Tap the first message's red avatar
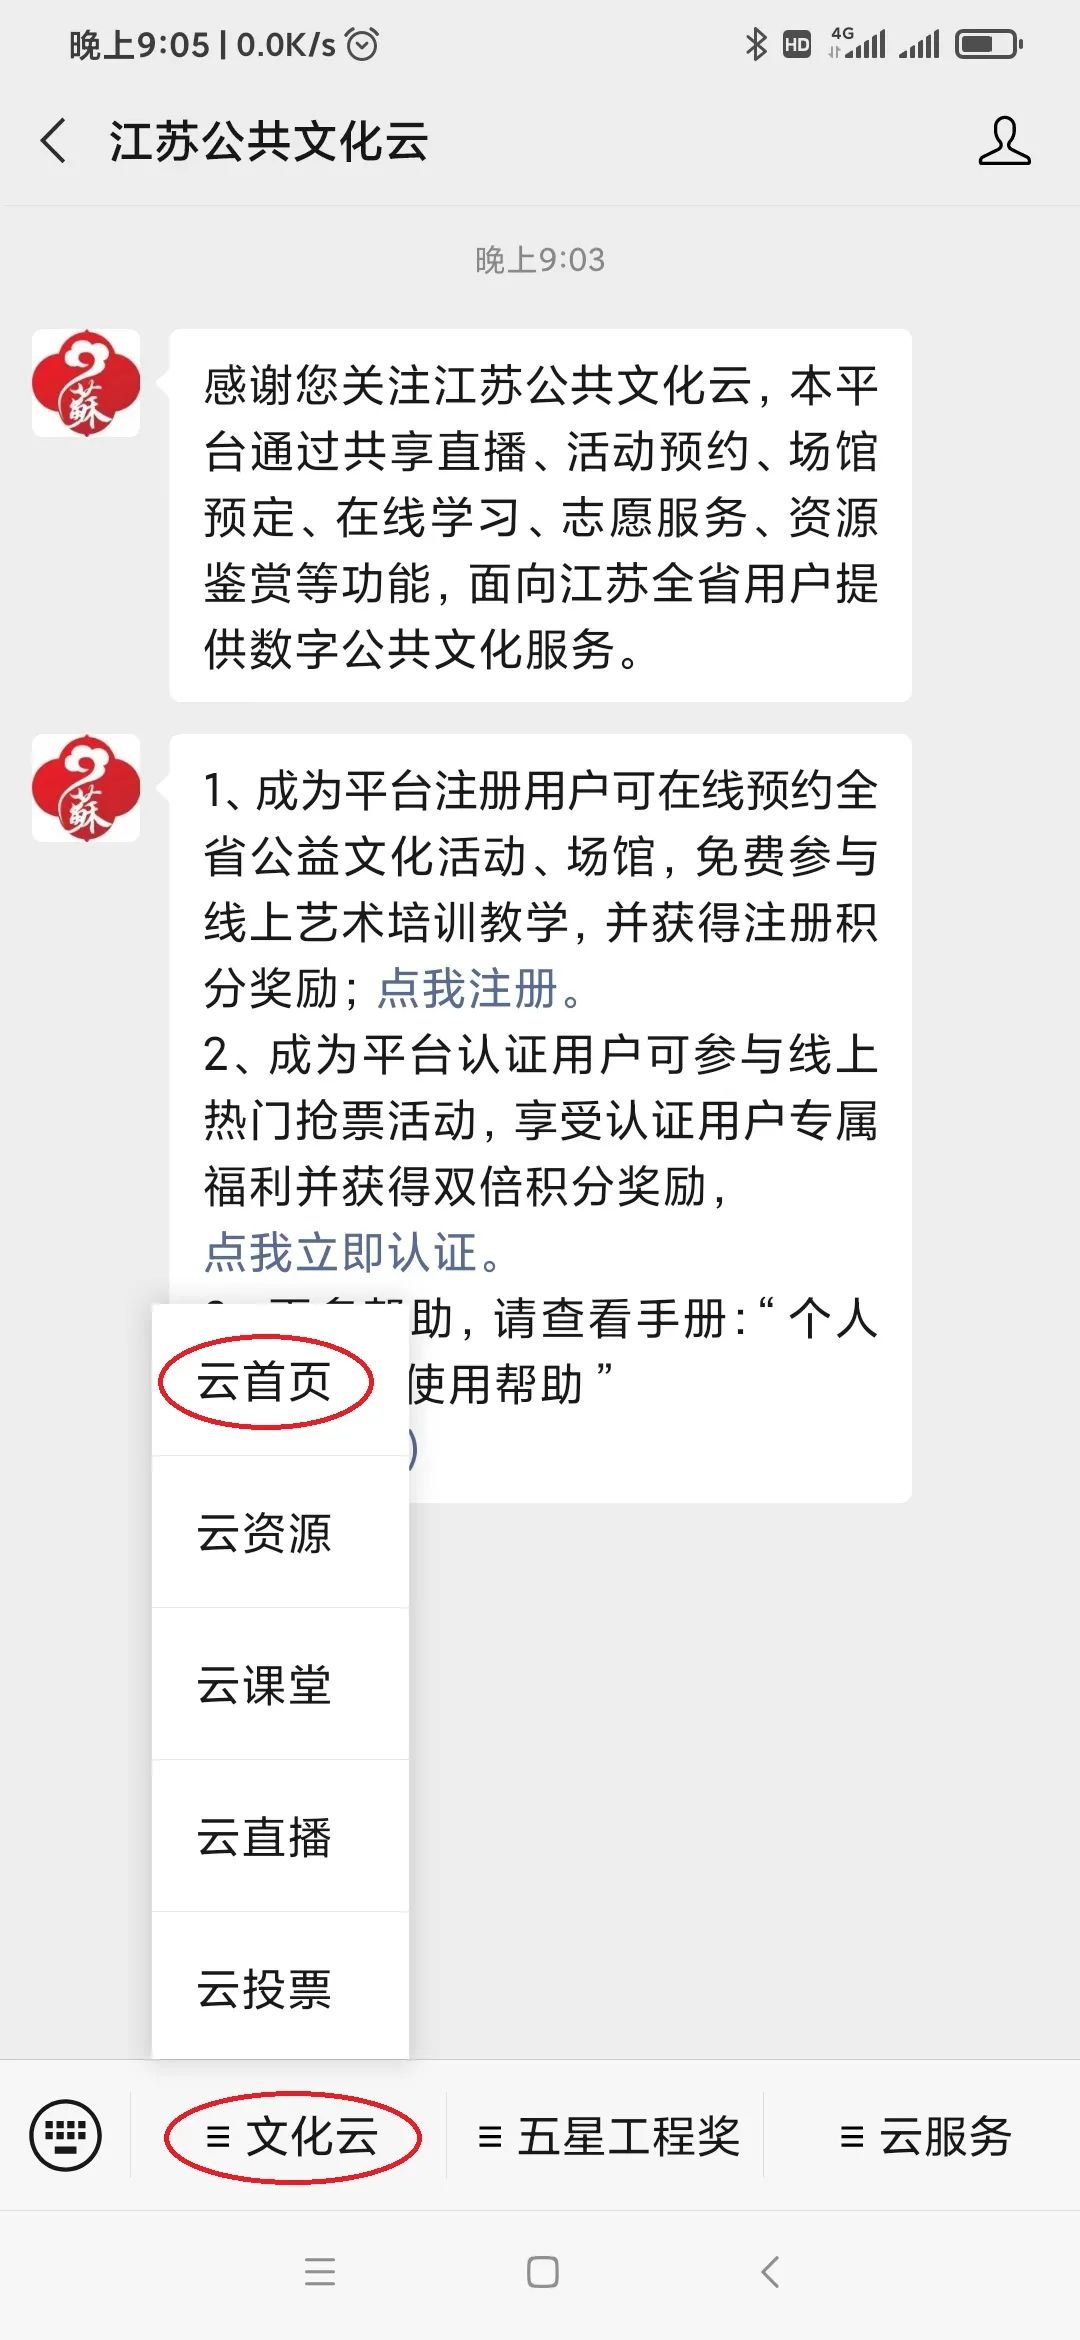This screenshot has width=1080, height=2340. 86,383
